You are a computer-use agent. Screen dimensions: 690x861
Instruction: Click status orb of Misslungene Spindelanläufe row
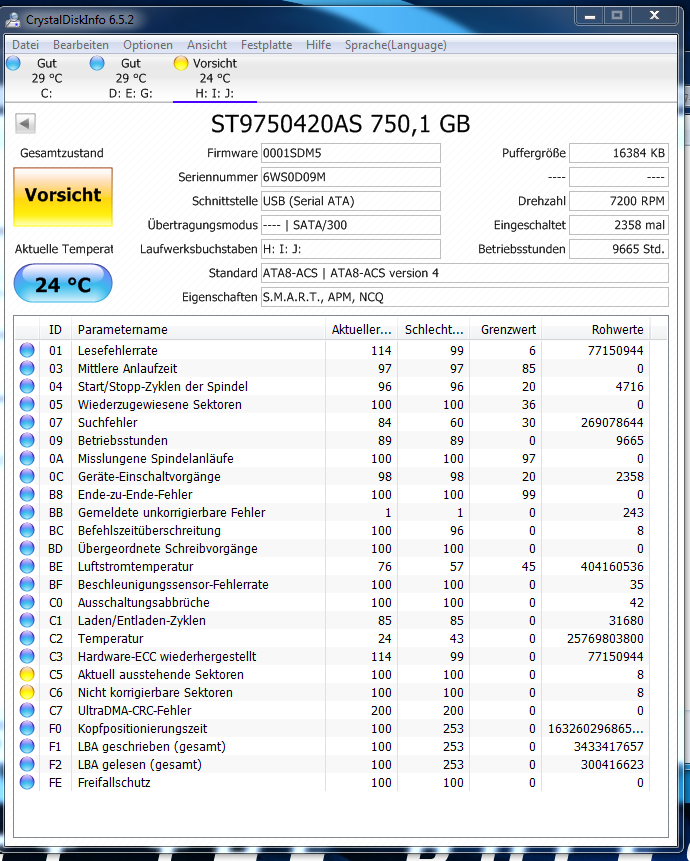27,458
